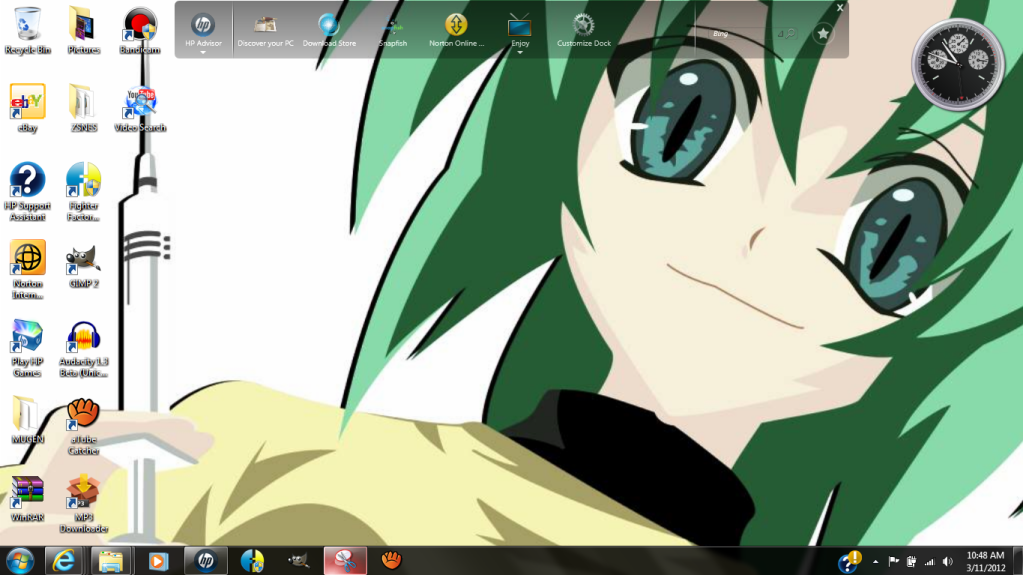
Task: Open Fighter Factory from the taskbar
Action: [x=252, y=561]
